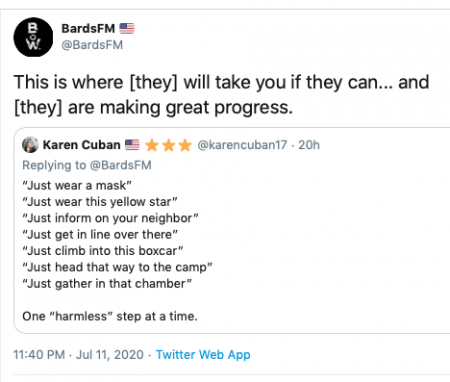The width and height of the screenshot is (450, 382).
Task: Open the @karencuban17 handle
Action: click(242, 145)
